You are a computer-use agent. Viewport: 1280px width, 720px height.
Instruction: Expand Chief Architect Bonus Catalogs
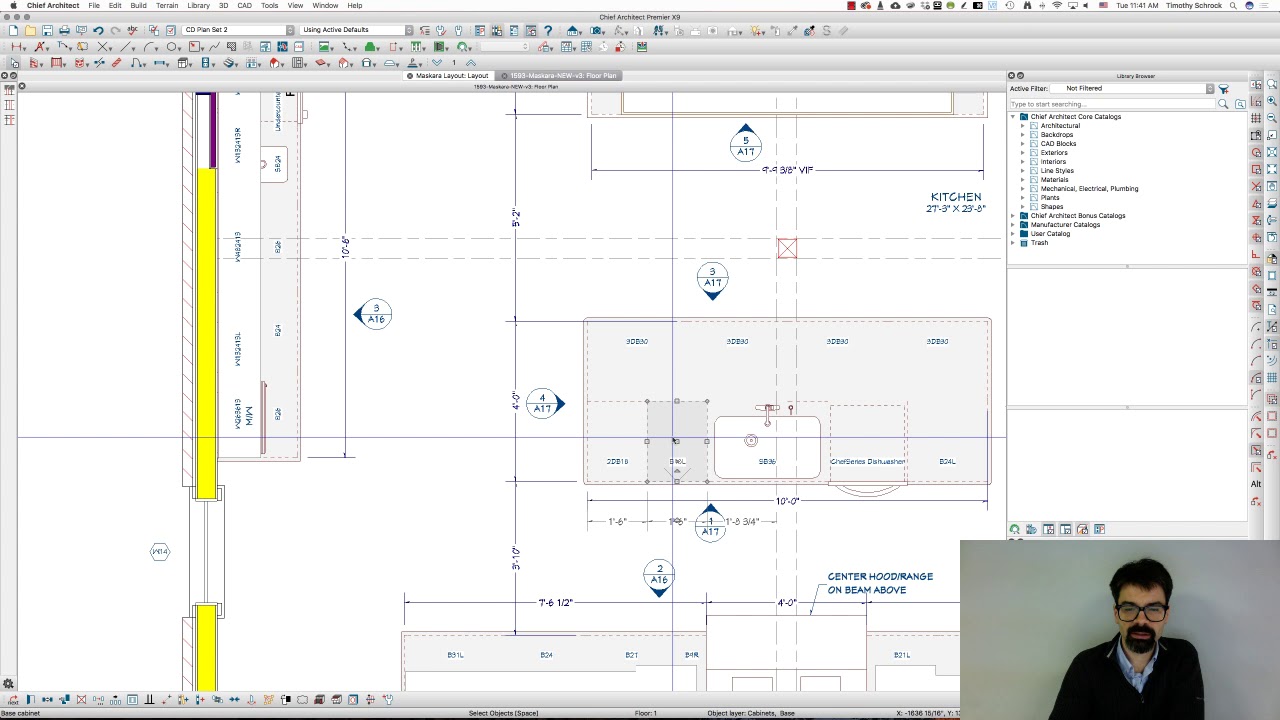pos(1013,216)
